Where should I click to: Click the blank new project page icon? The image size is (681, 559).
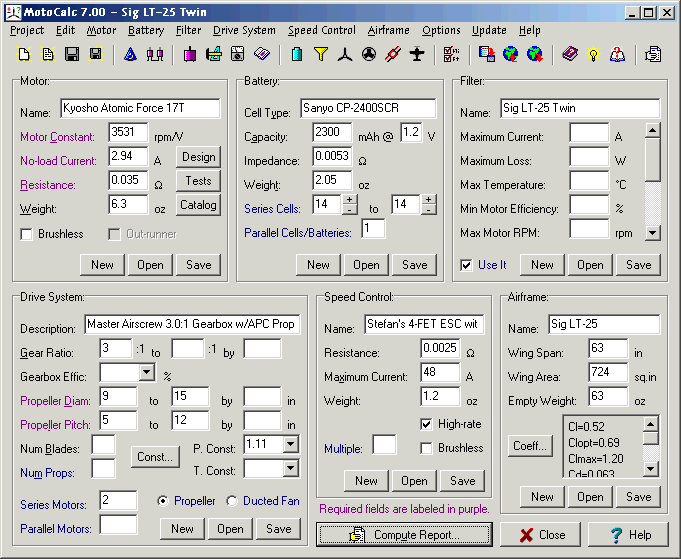pyautogui.click(x=24, y=54)
